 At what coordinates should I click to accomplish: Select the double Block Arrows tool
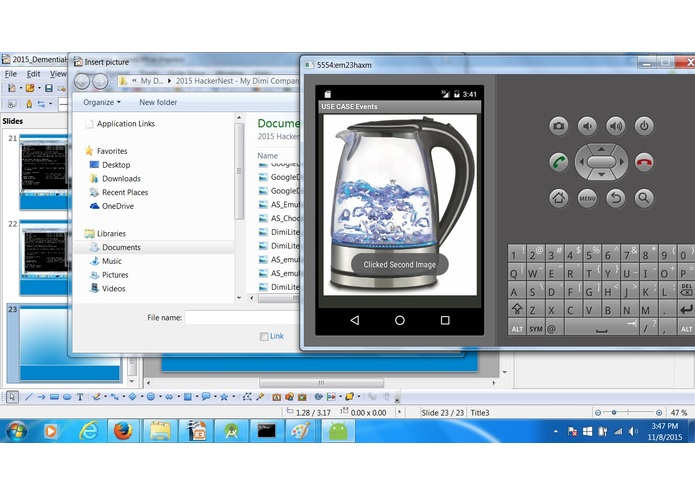(x=169, y=397)
